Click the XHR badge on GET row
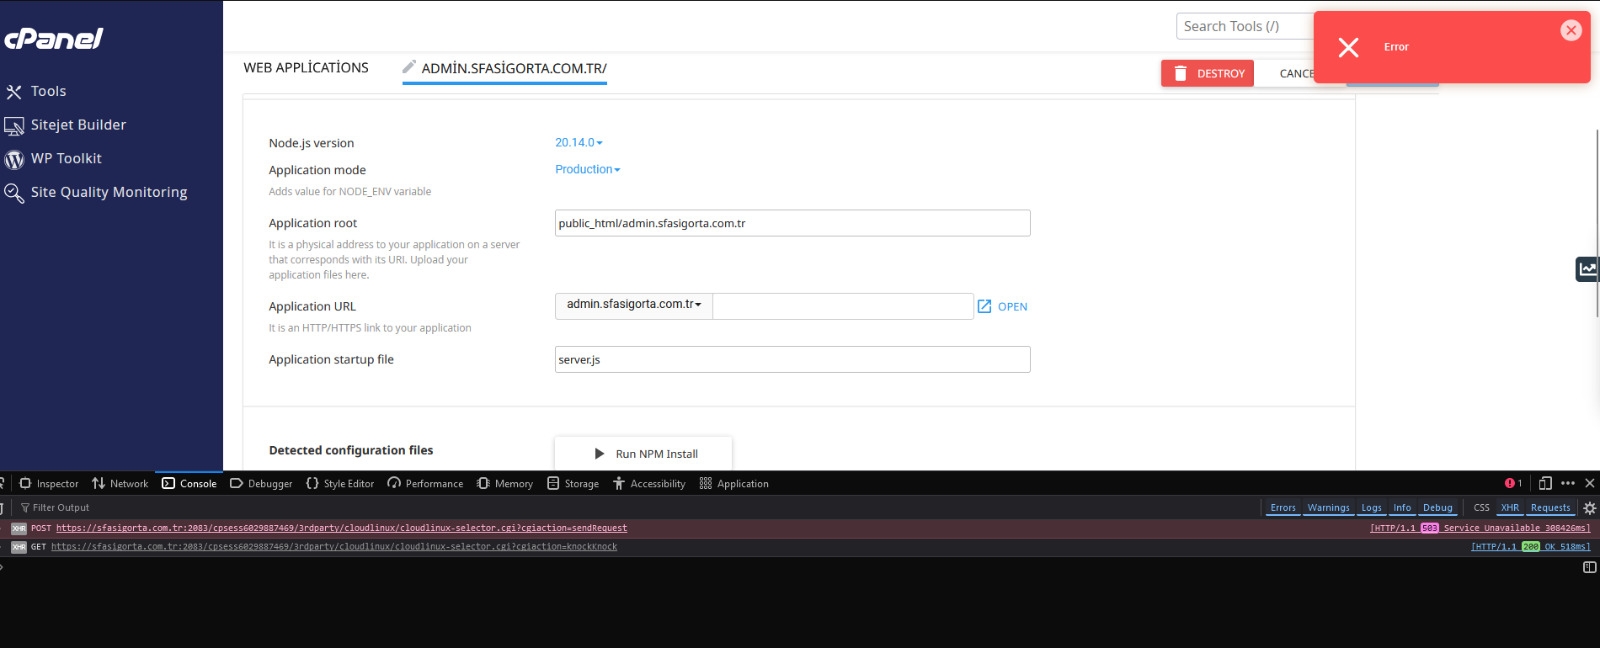The height and width of the screenshot is (648, 1600). click(x=19, y=547)
